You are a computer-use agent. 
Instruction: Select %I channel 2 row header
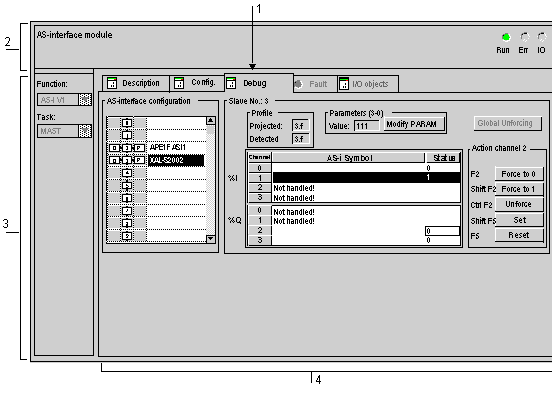point(260,188)
